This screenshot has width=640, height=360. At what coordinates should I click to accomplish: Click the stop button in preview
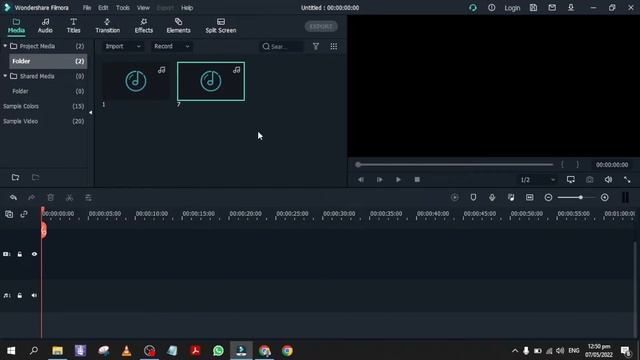(x=417, y=180)
